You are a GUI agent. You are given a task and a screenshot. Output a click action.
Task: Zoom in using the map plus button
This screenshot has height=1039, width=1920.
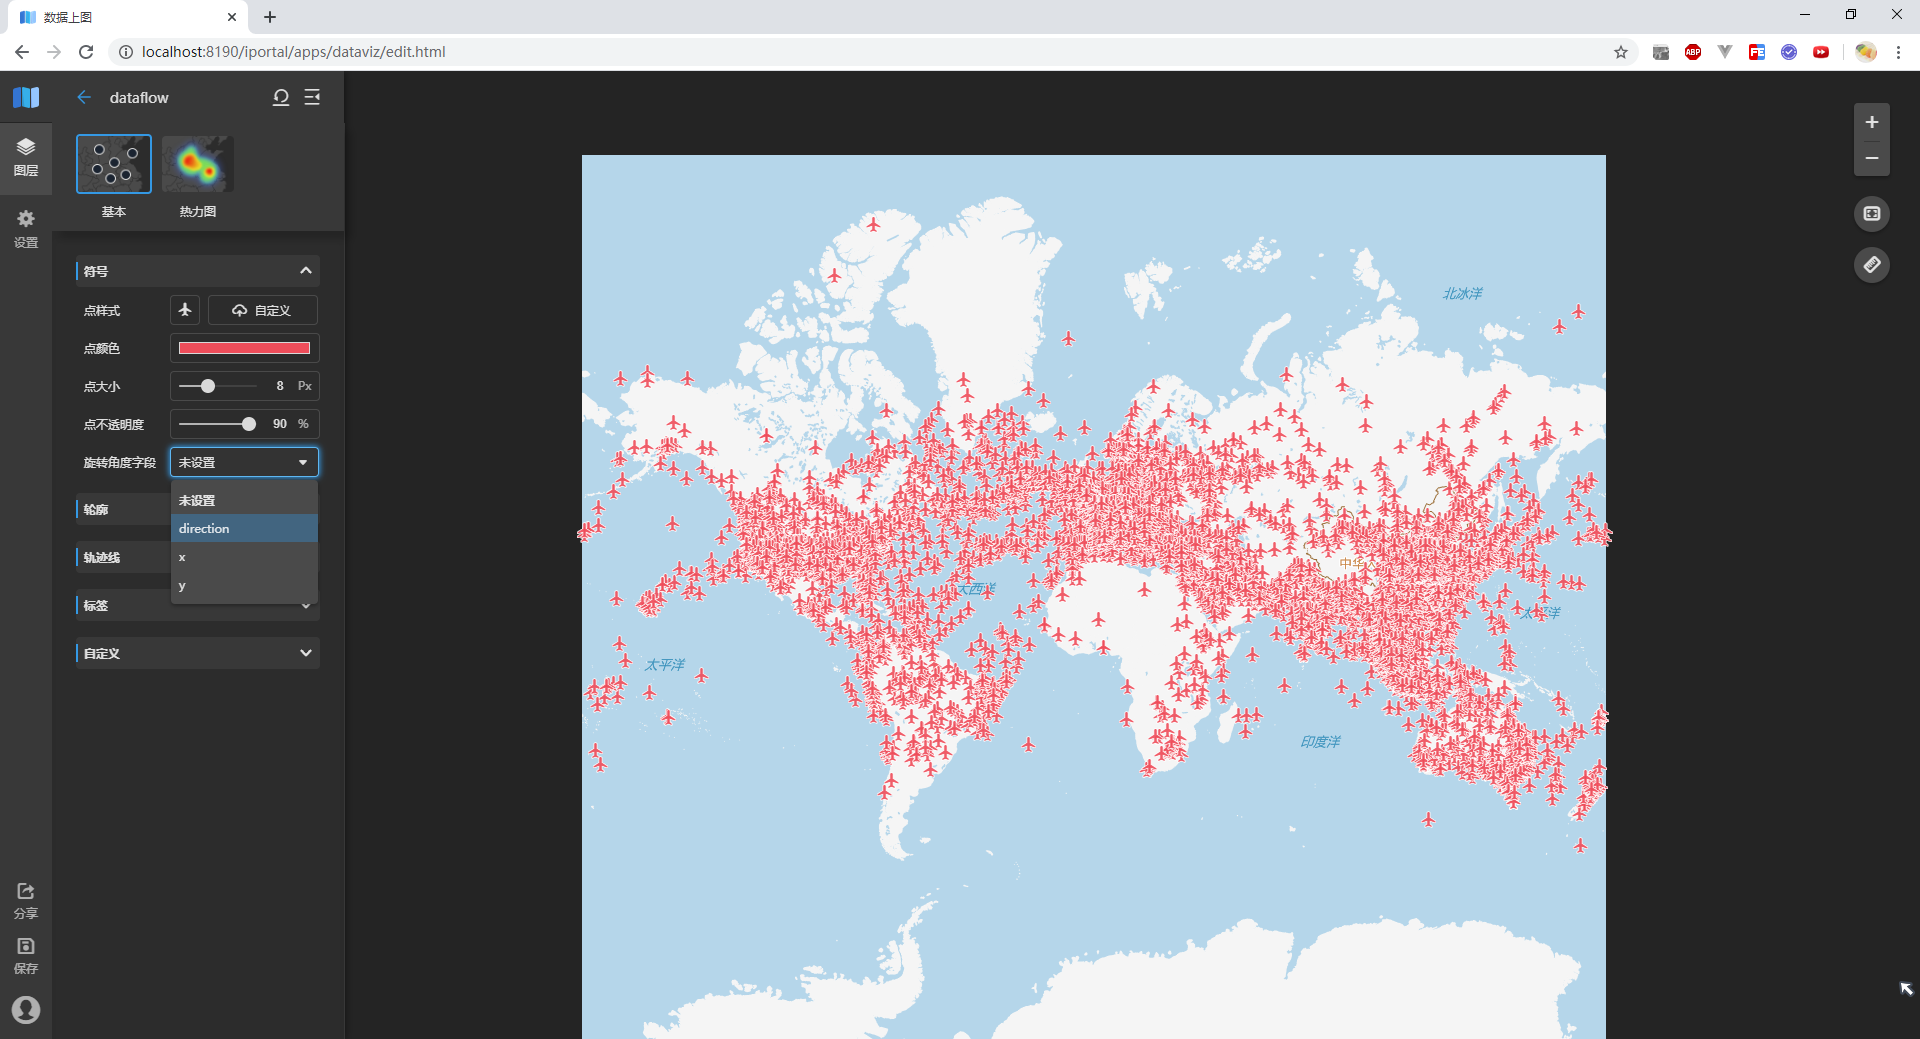[x=1872, y=122]
